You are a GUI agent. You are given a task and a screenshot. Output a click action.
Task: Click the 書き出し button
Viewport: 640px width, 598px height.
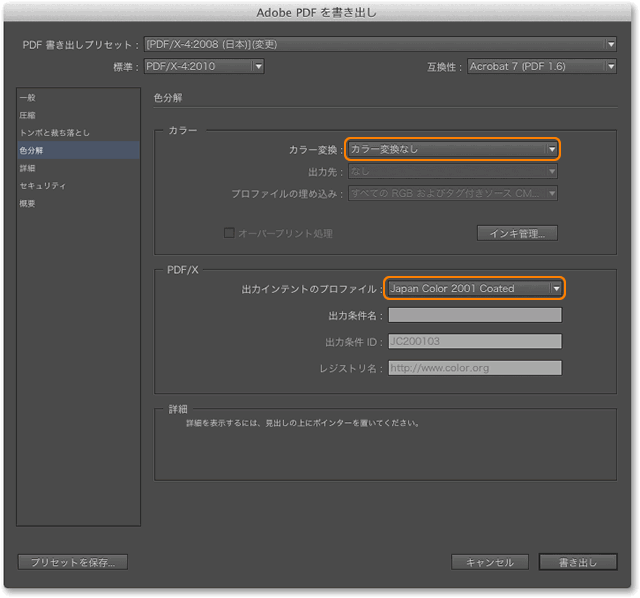578,562
